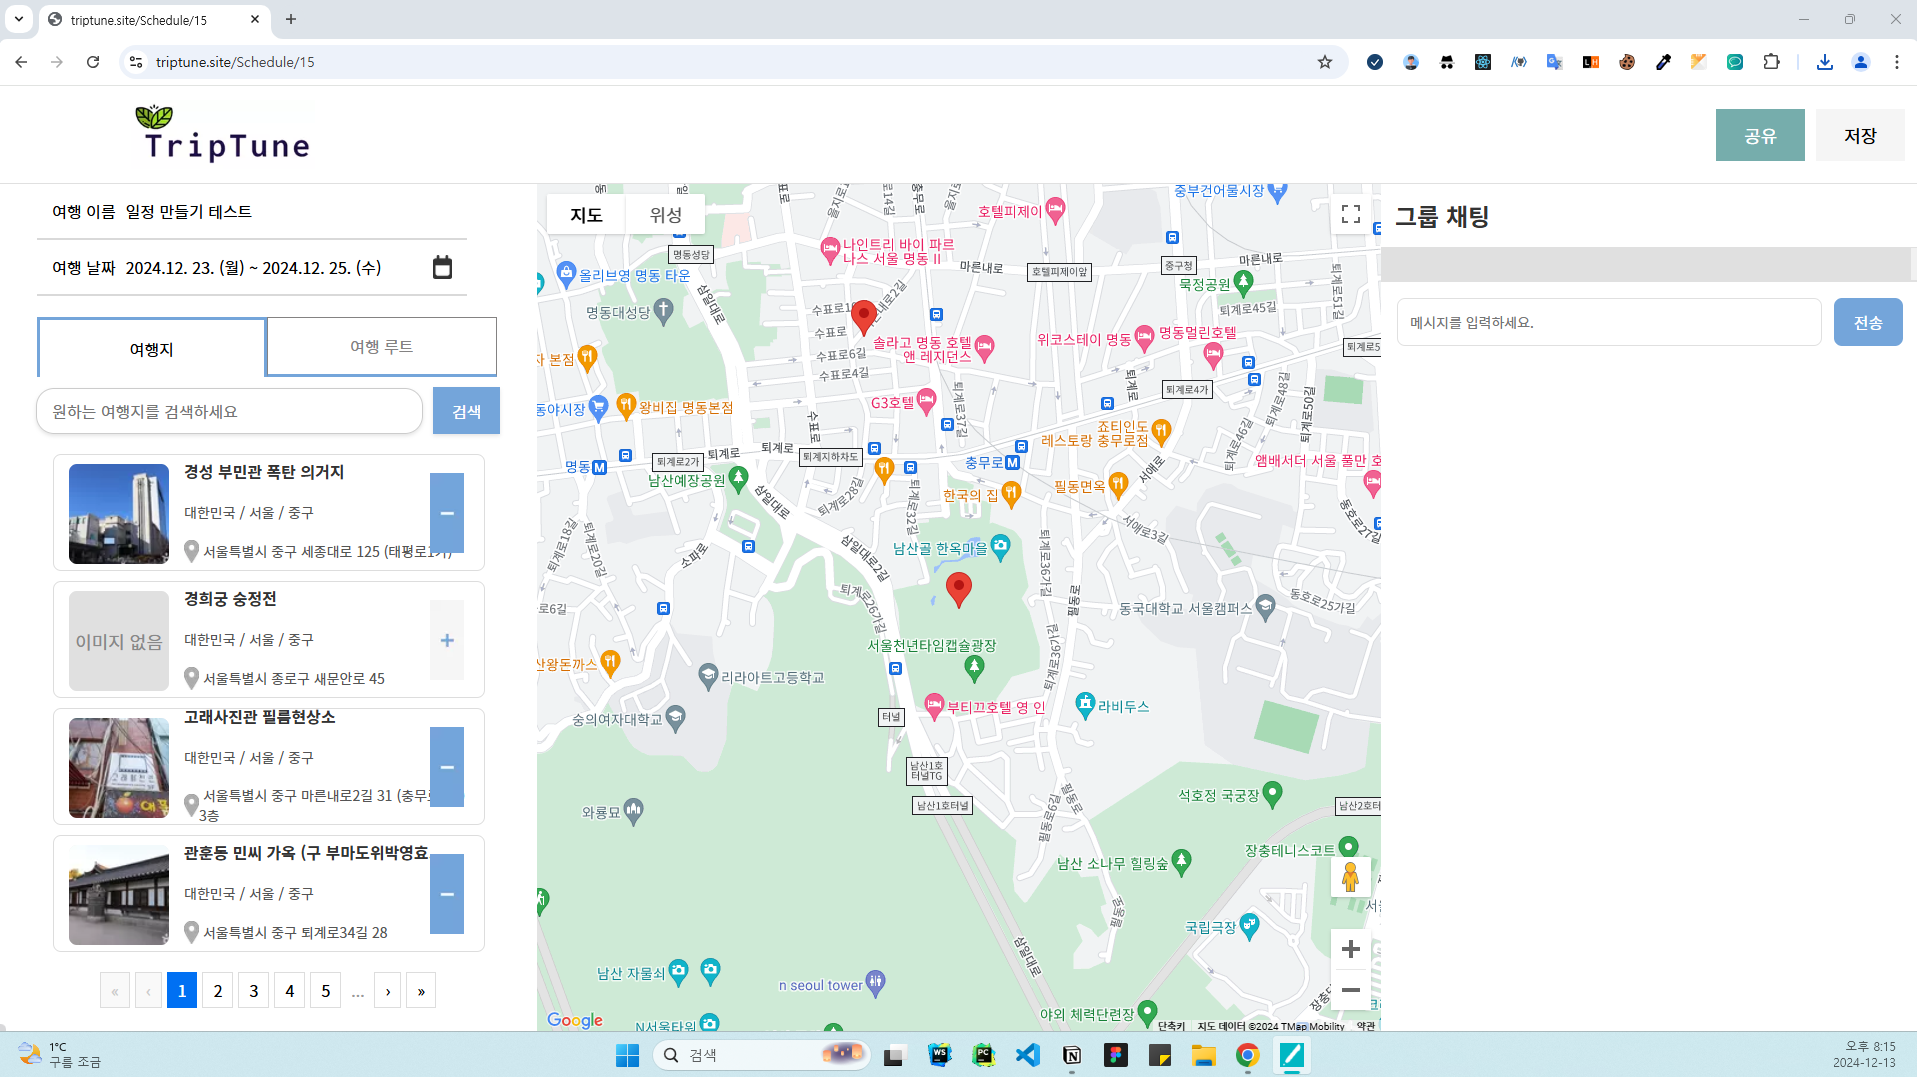Viewport: 1917px width, 1077px height.
Task: Toggle fullscreen map view
Action: coord(1350,214)
